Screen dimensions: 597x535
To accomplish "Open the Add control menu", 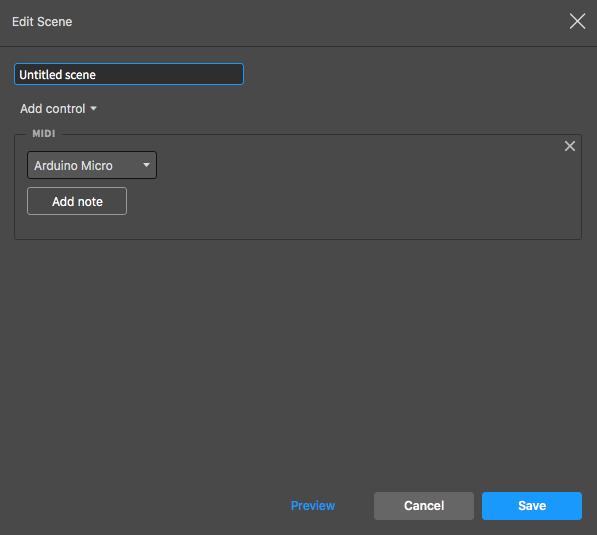I will (x=58, y=109).
